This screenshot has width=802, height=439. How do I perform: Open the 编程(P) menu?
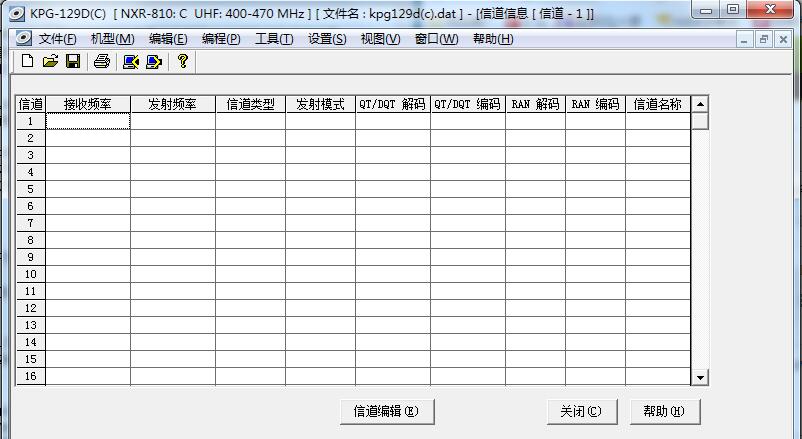pos(221,39)
